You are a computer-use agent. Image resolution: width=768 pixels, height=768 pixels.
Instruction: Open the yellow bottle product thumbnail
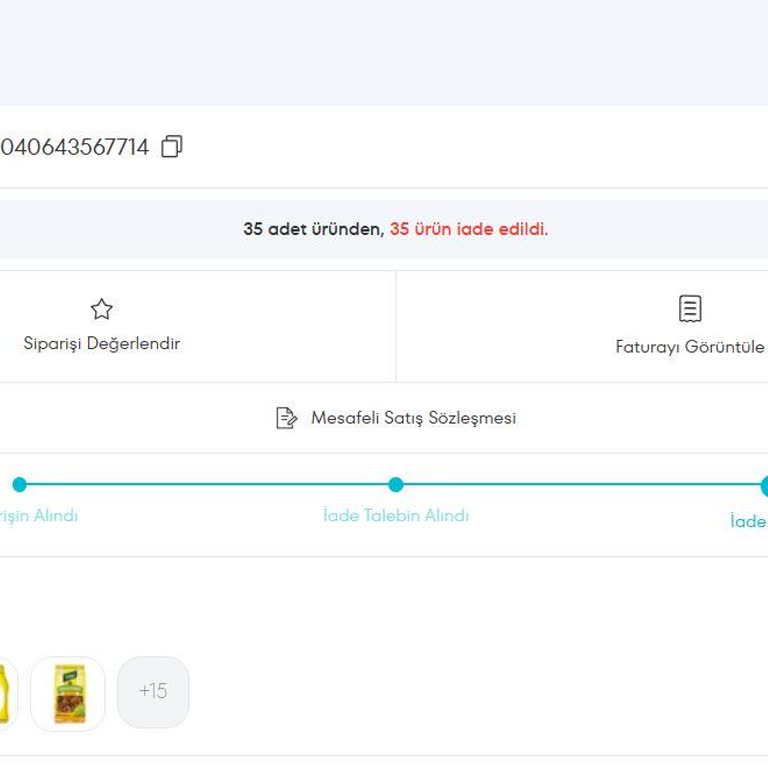(4, 693)
